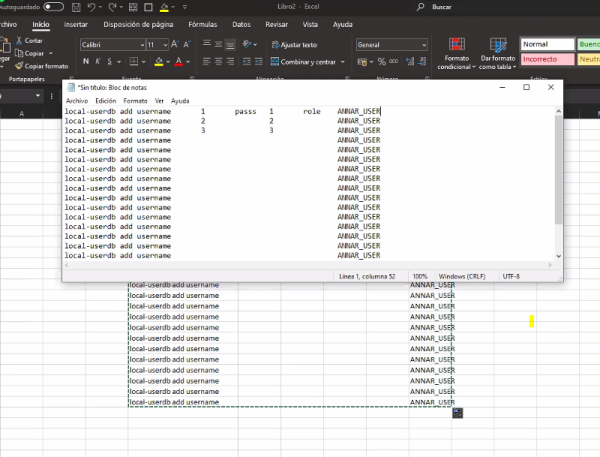Decrease indent icon
Image resolution: width=600 pixels, height=457 pixels.
point(247,61)
